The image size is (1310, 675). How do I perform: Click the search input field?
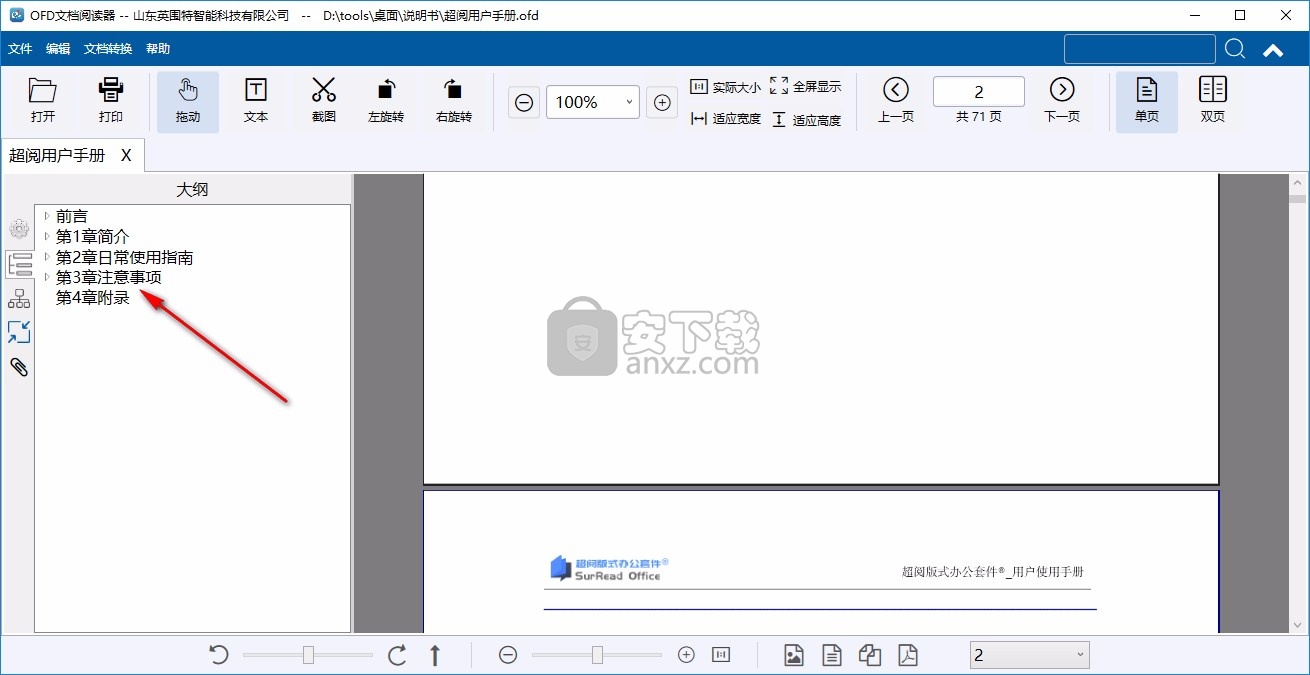1140,49
